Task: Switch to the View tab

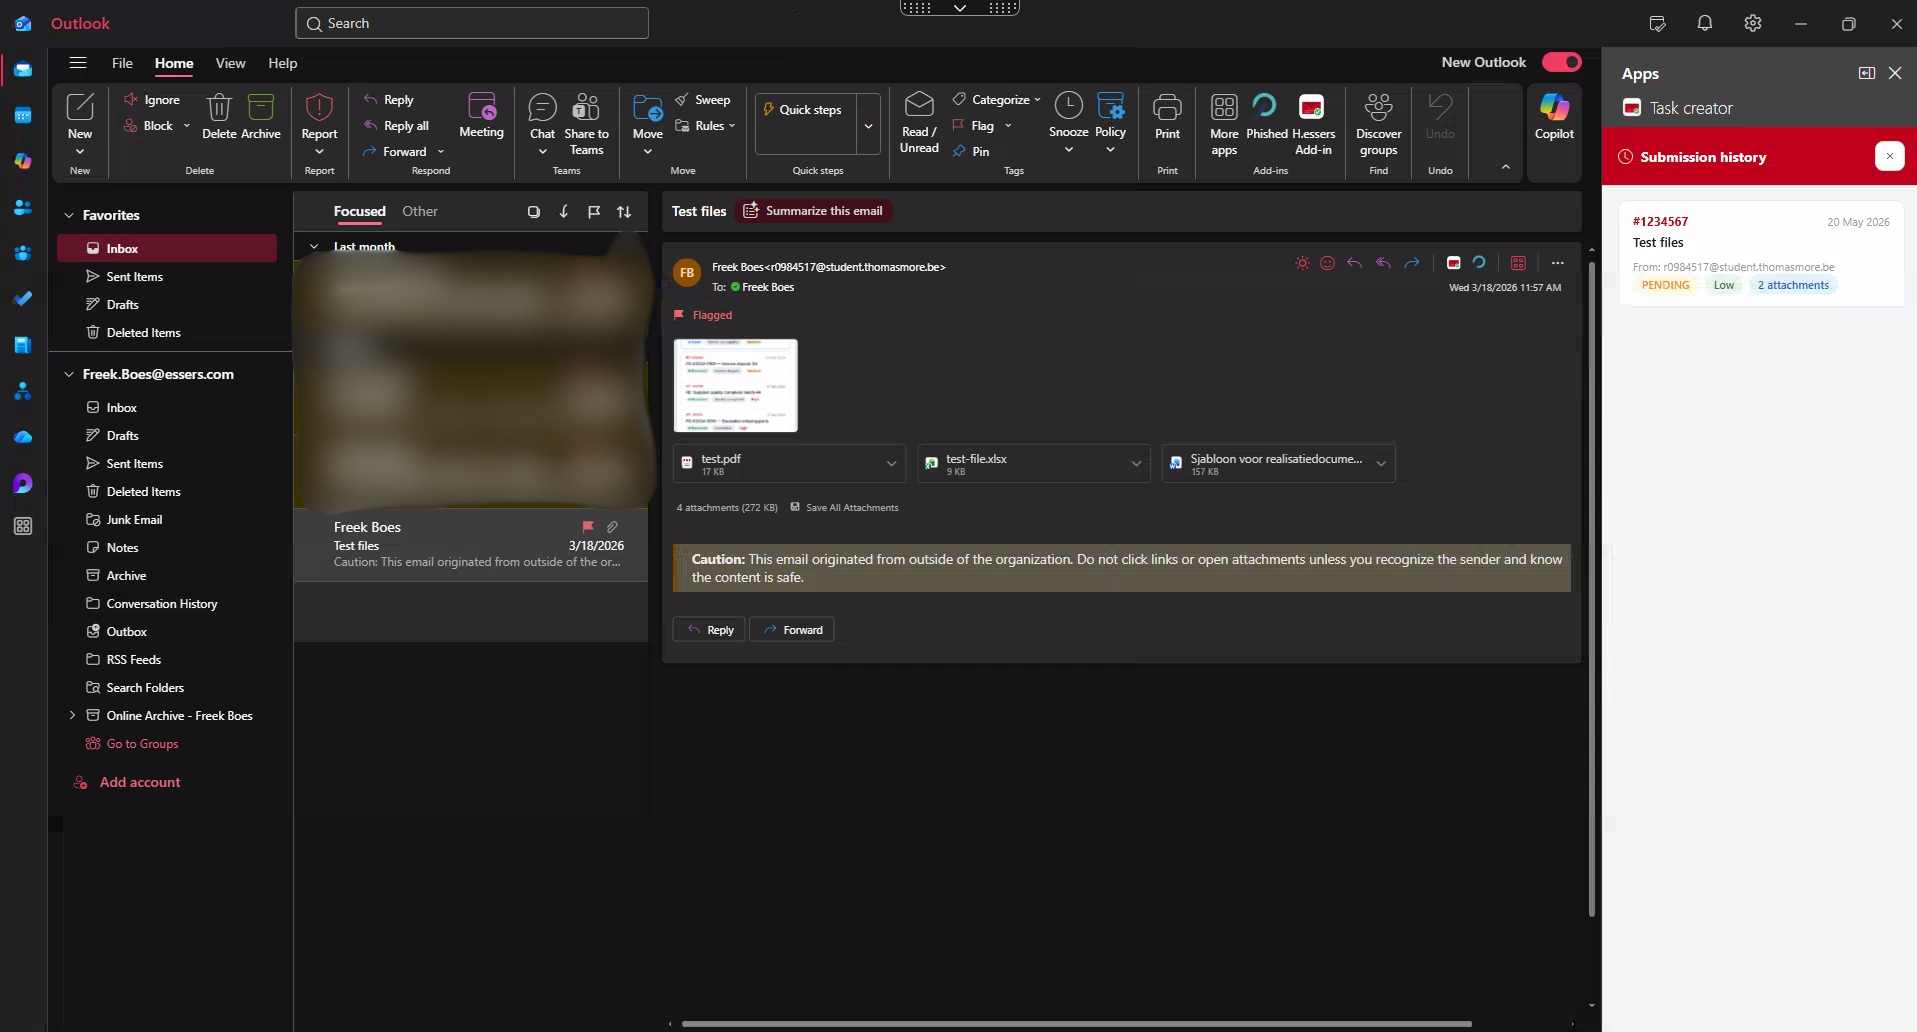Action: click(230, 63)
